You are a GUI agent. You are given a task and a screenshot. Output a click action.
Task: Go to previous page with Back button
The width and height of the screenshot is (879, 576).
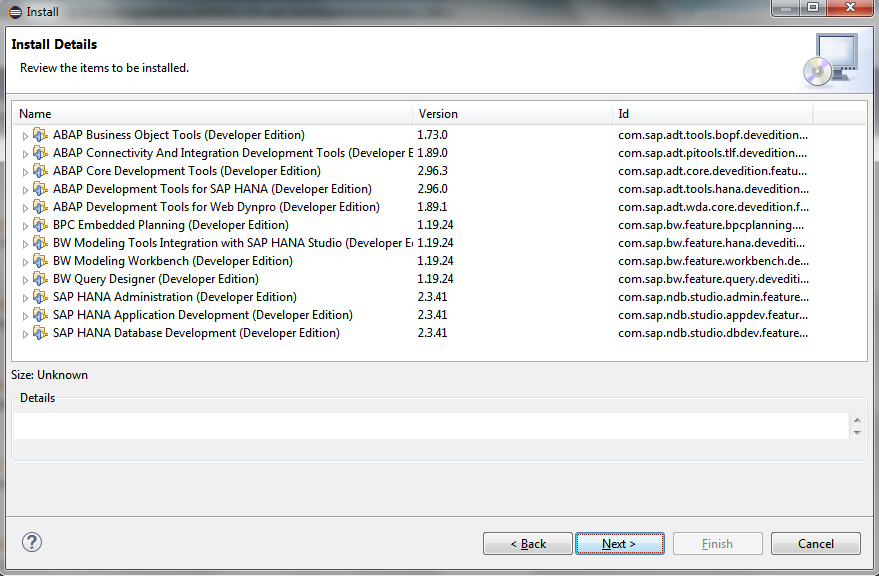[528, 543]
